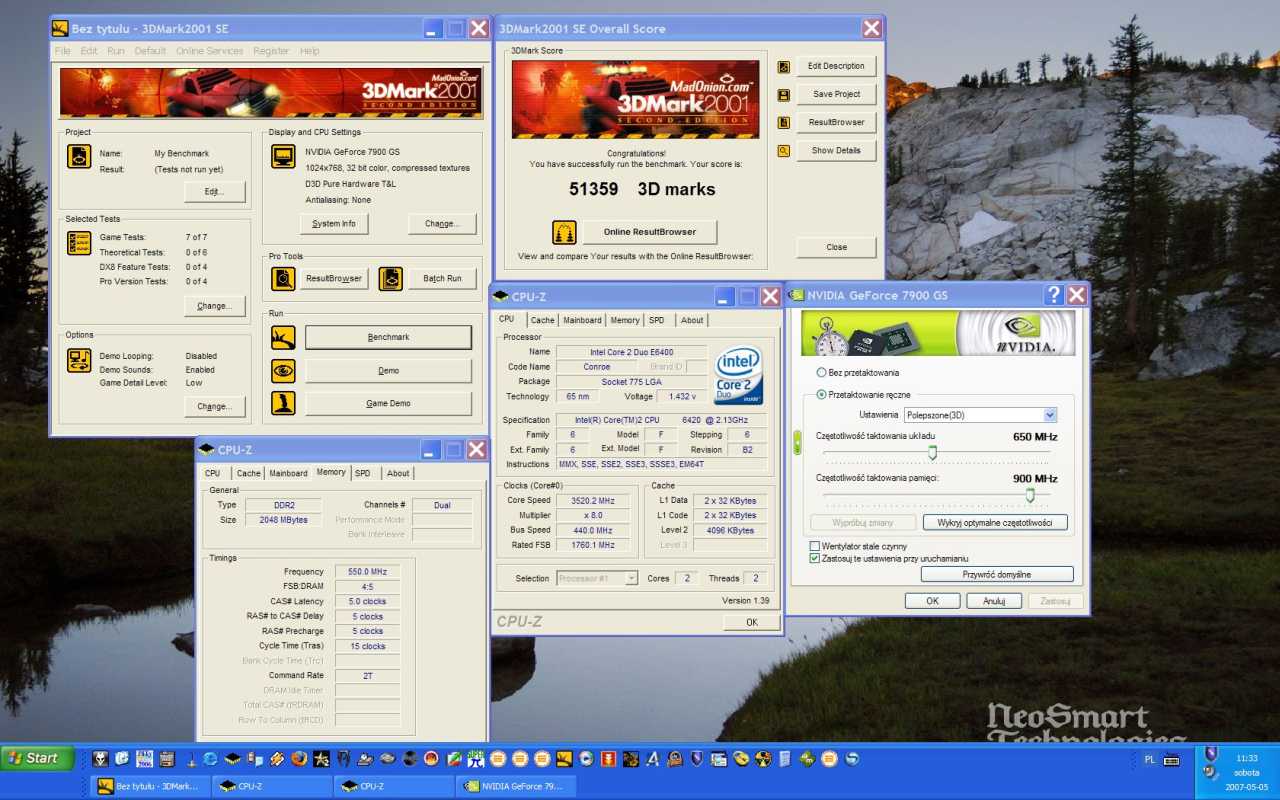The width and height of the screenshot is (1280, 800).
Task: Click Change... under Selected Tests
Action: (214, 306)
